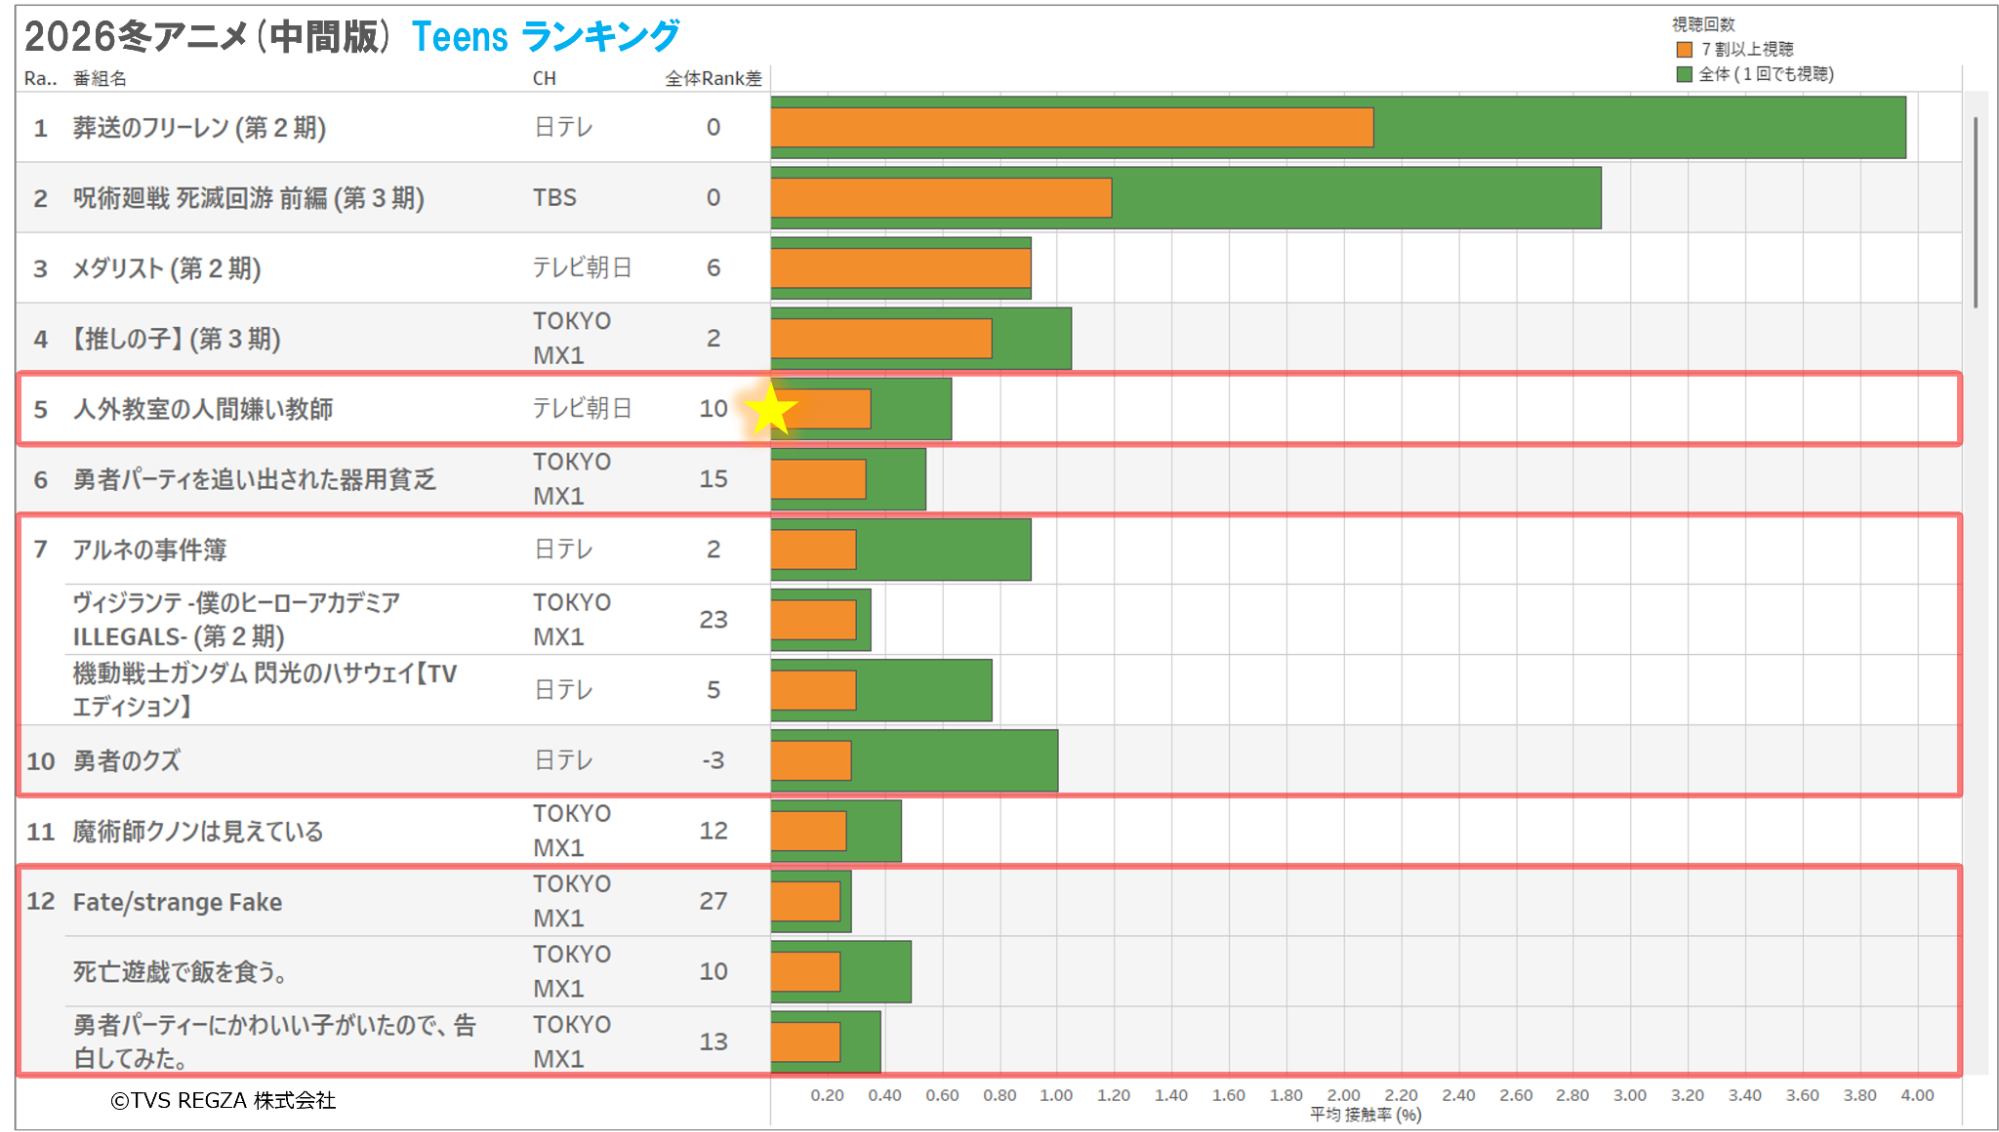
Task: Select the アルネの事件簿 title
Action: [x=149, y=550]
